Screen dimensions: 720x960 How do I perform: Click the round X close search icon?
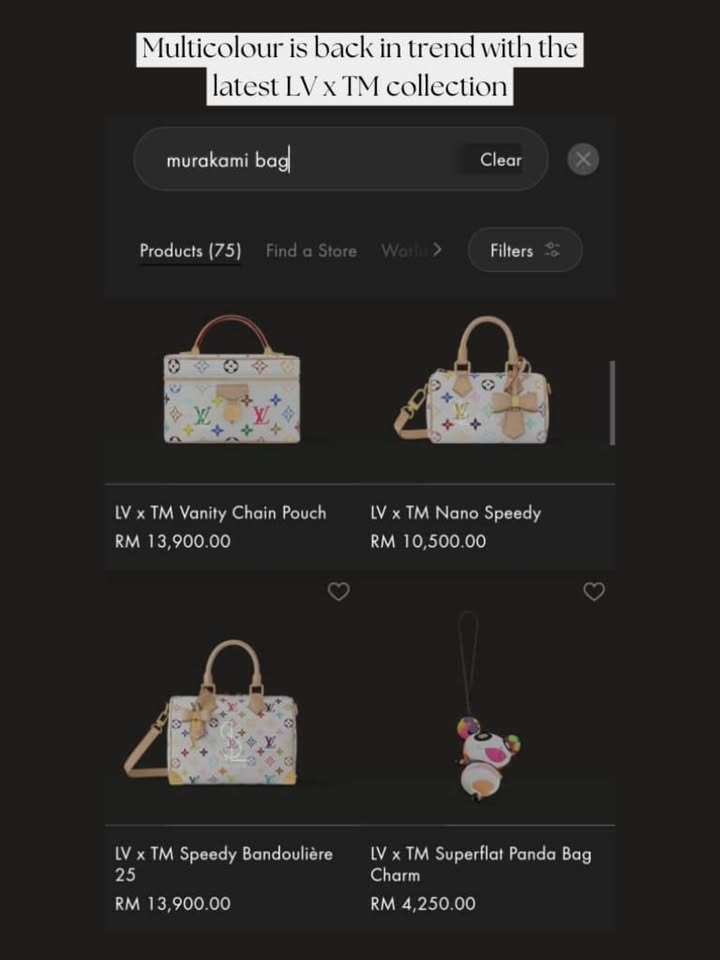pyautogui.click(x=583, y=160)
